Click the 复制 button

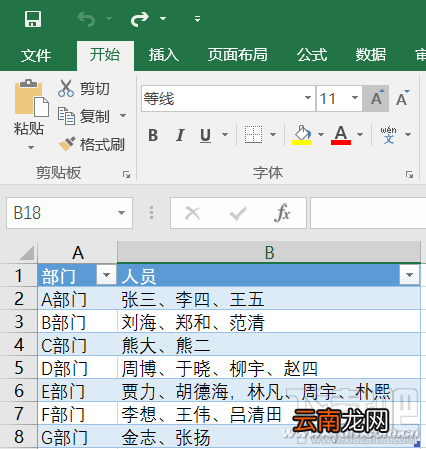[x=84, y=116]
